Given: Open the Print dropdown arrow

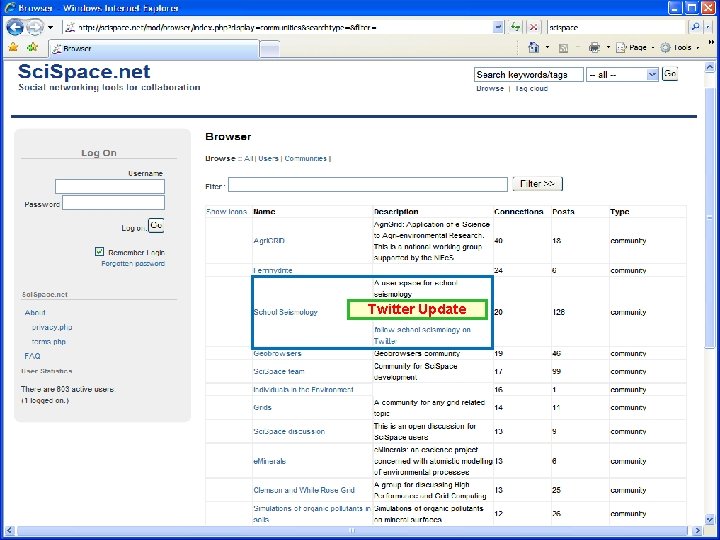Looking at the screenshot, I should click(608, 47).
